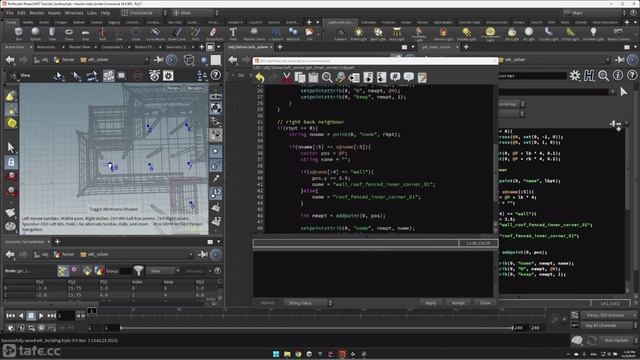
Task: Select the Sphere shelf tool
Action: [x=36, y=33]
